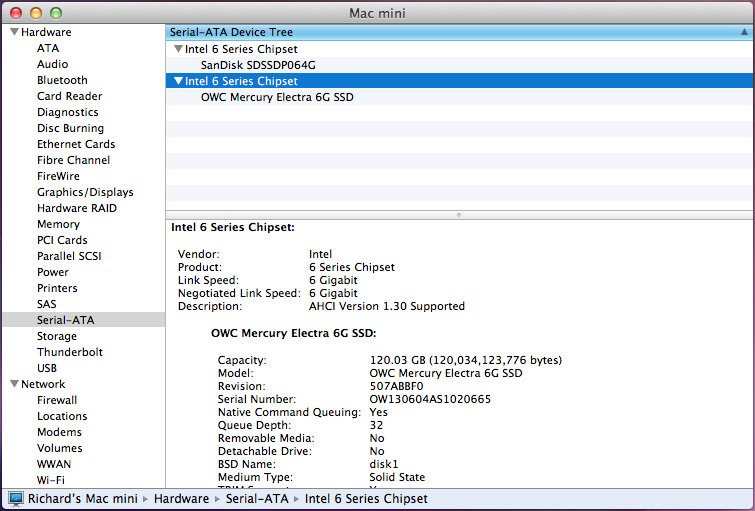Viewport: 755px width, 511px height.
Task: Show USB device information
Action: coord(47,368)
